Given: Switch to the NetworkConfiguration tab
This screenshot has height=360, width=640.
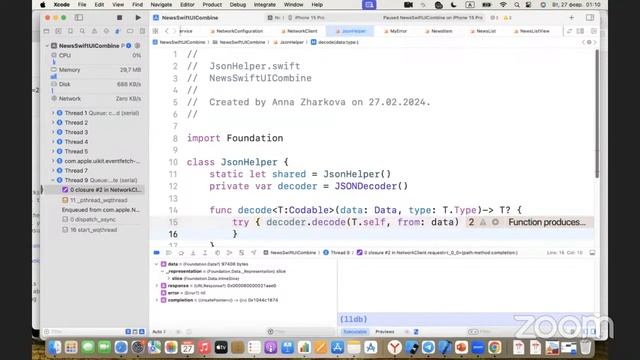Looking at the screenshot, I should point(237,31).
